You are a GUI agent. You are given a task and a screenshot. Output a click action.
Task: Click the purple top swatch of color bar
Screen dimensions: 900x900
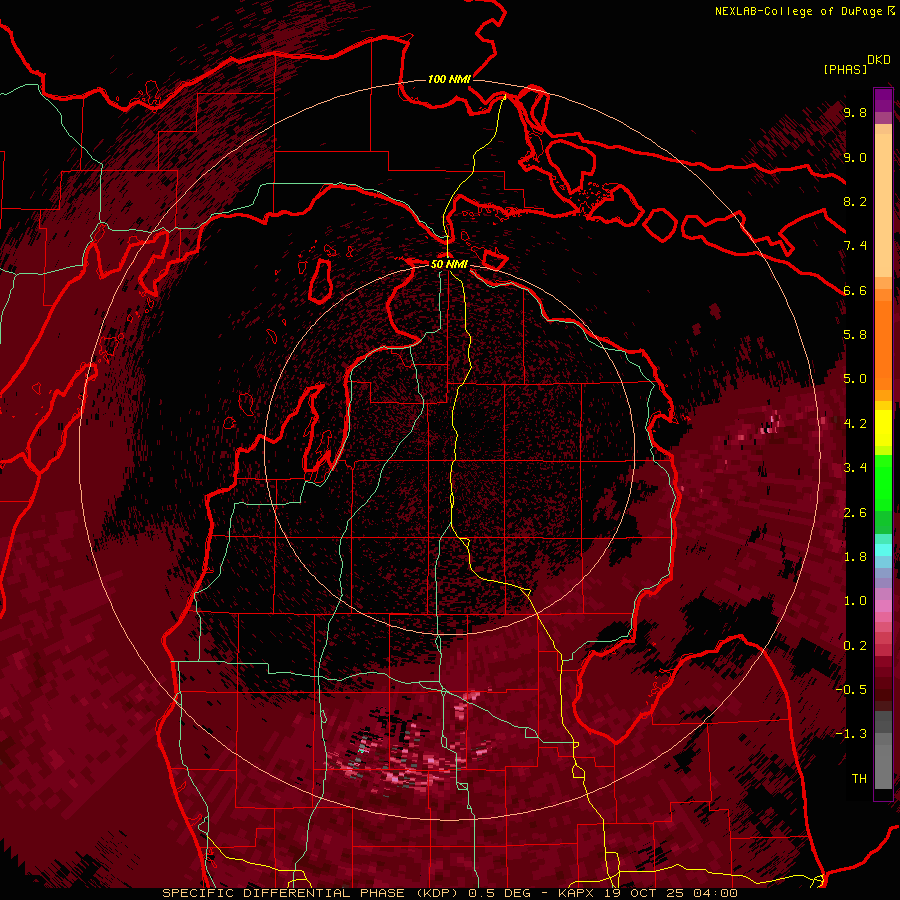[883, 101]
